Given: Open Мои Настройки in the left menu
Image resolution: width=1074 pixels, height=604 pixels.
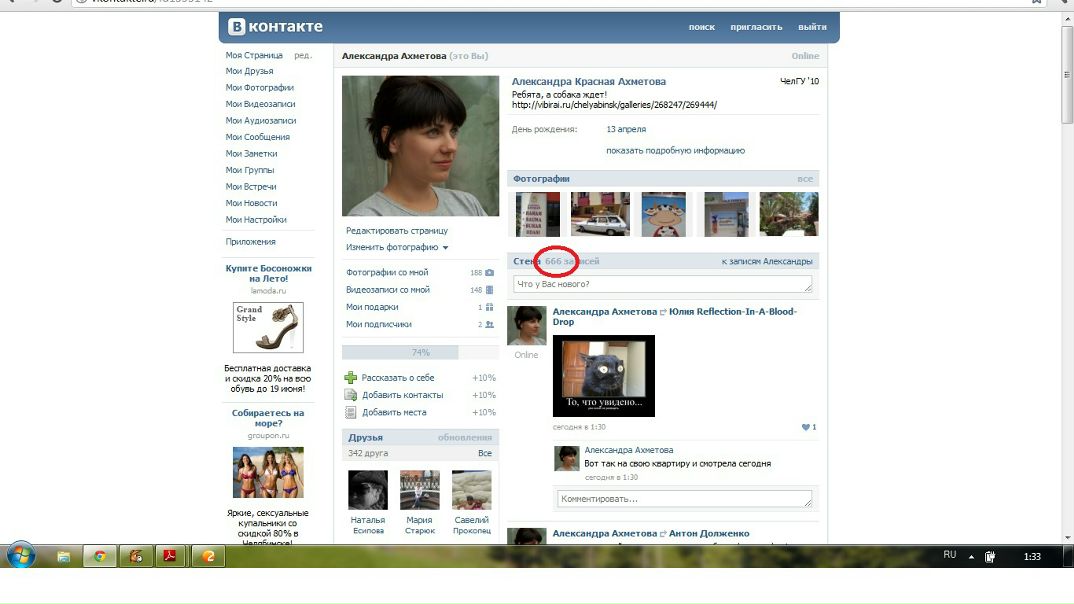Looking at the screenshot, I should [256, 220].
